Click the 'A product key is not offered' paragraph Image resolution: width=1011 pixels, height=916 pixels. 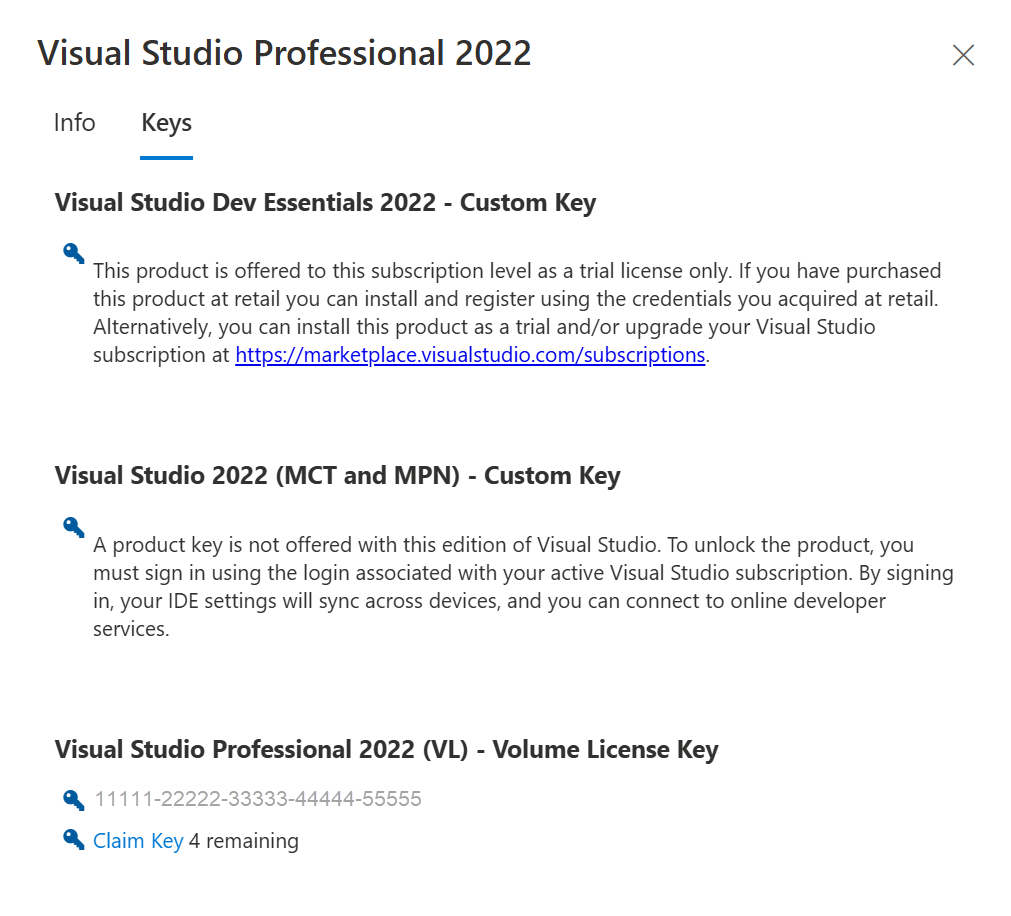pos(523,587)
